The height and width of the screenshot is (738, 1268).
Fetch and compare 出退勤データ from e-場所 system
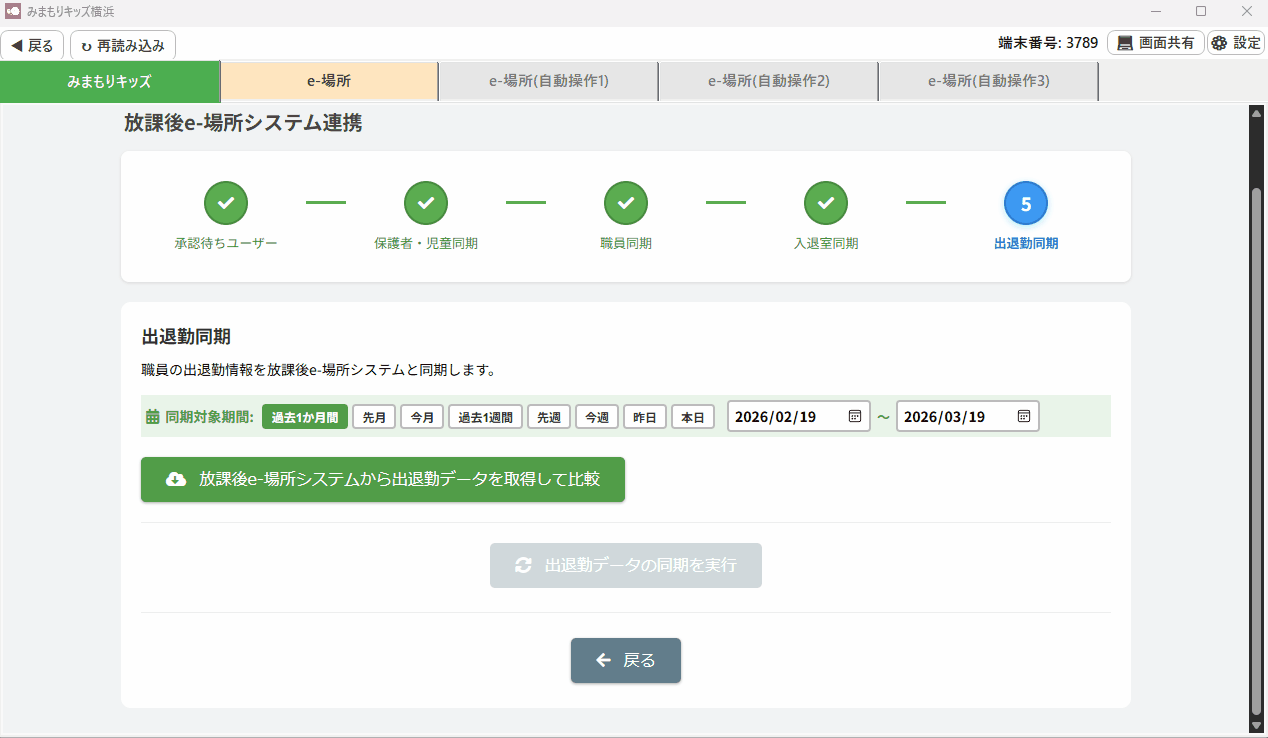coord(383,479)
